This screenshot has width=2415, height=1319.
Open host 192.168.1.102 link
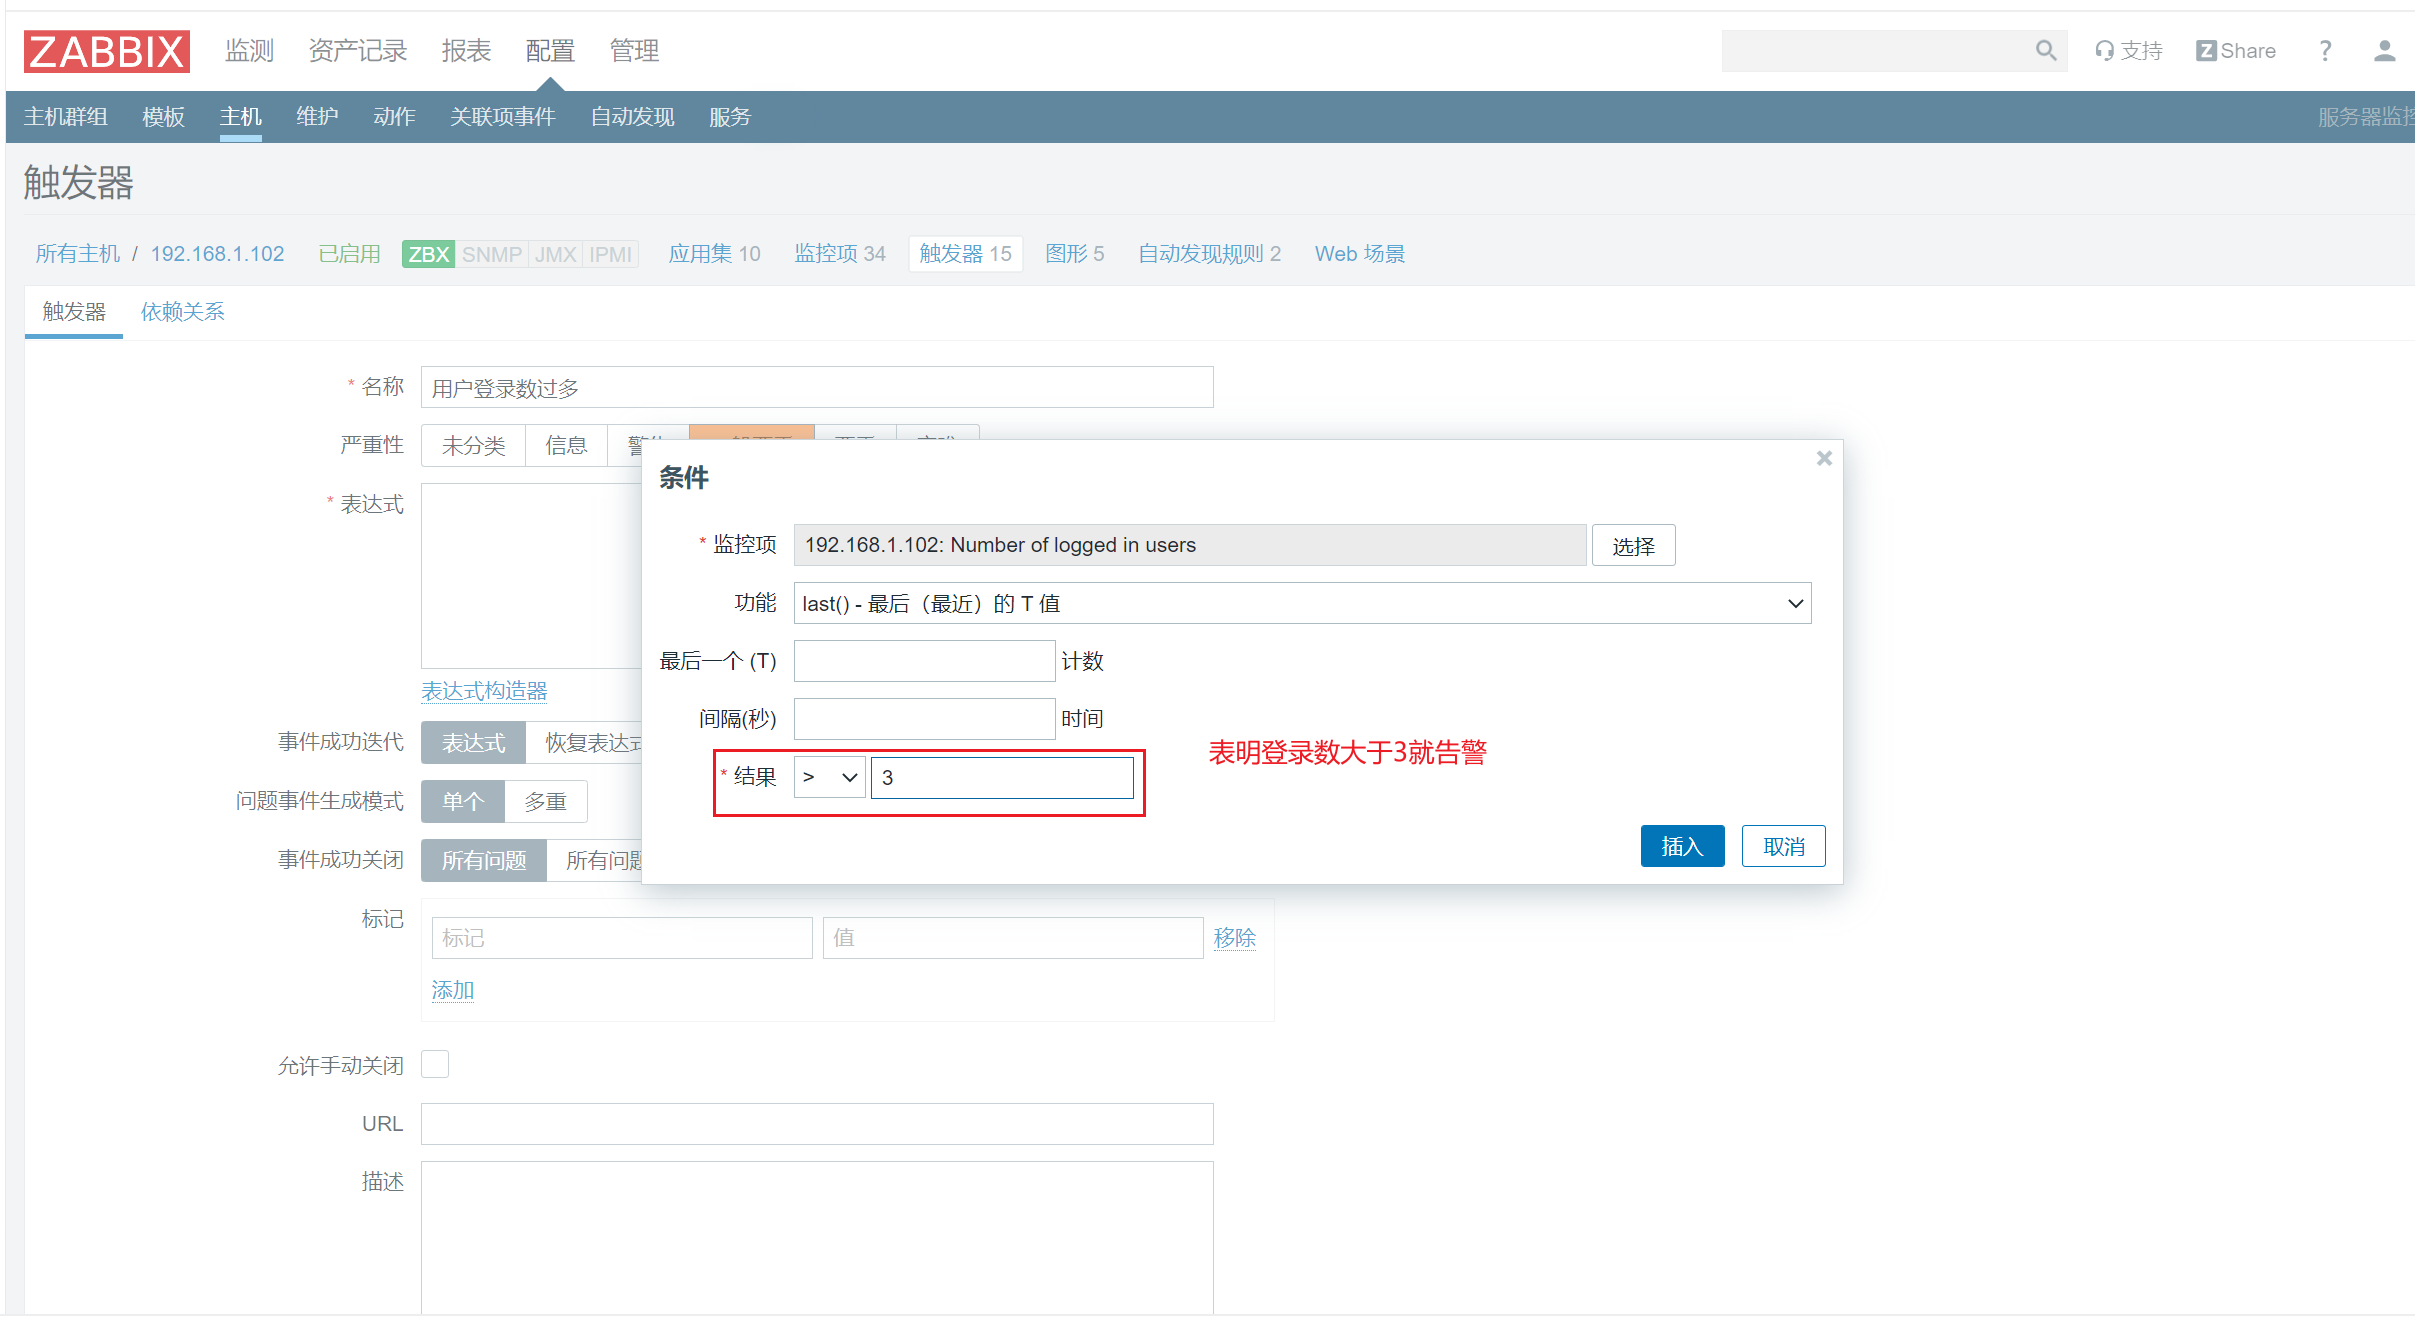(218, 254)
